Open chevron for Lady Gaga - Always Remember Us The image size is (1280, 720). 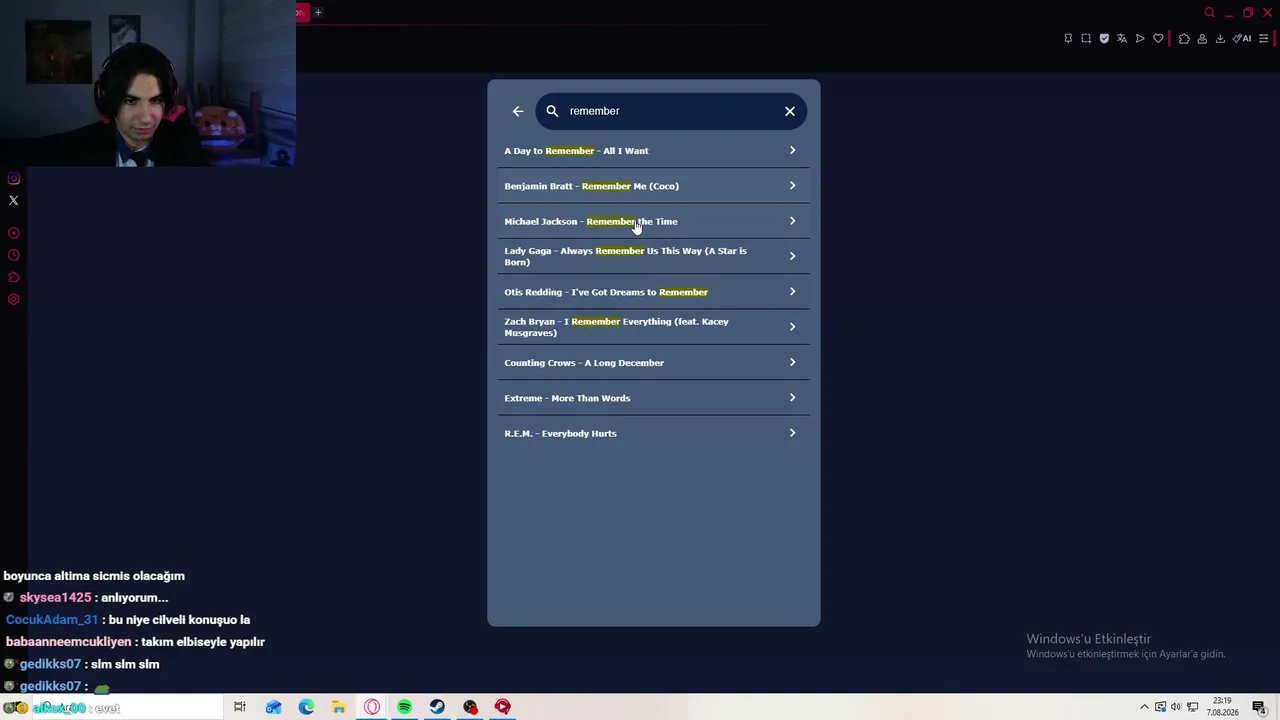pos(792,256)
